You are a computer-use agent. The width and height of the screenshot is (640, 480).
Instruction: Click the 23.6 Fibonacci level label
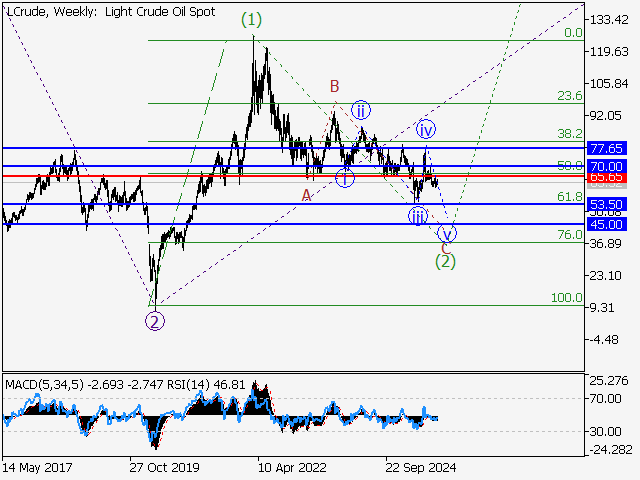pos(569,96)
